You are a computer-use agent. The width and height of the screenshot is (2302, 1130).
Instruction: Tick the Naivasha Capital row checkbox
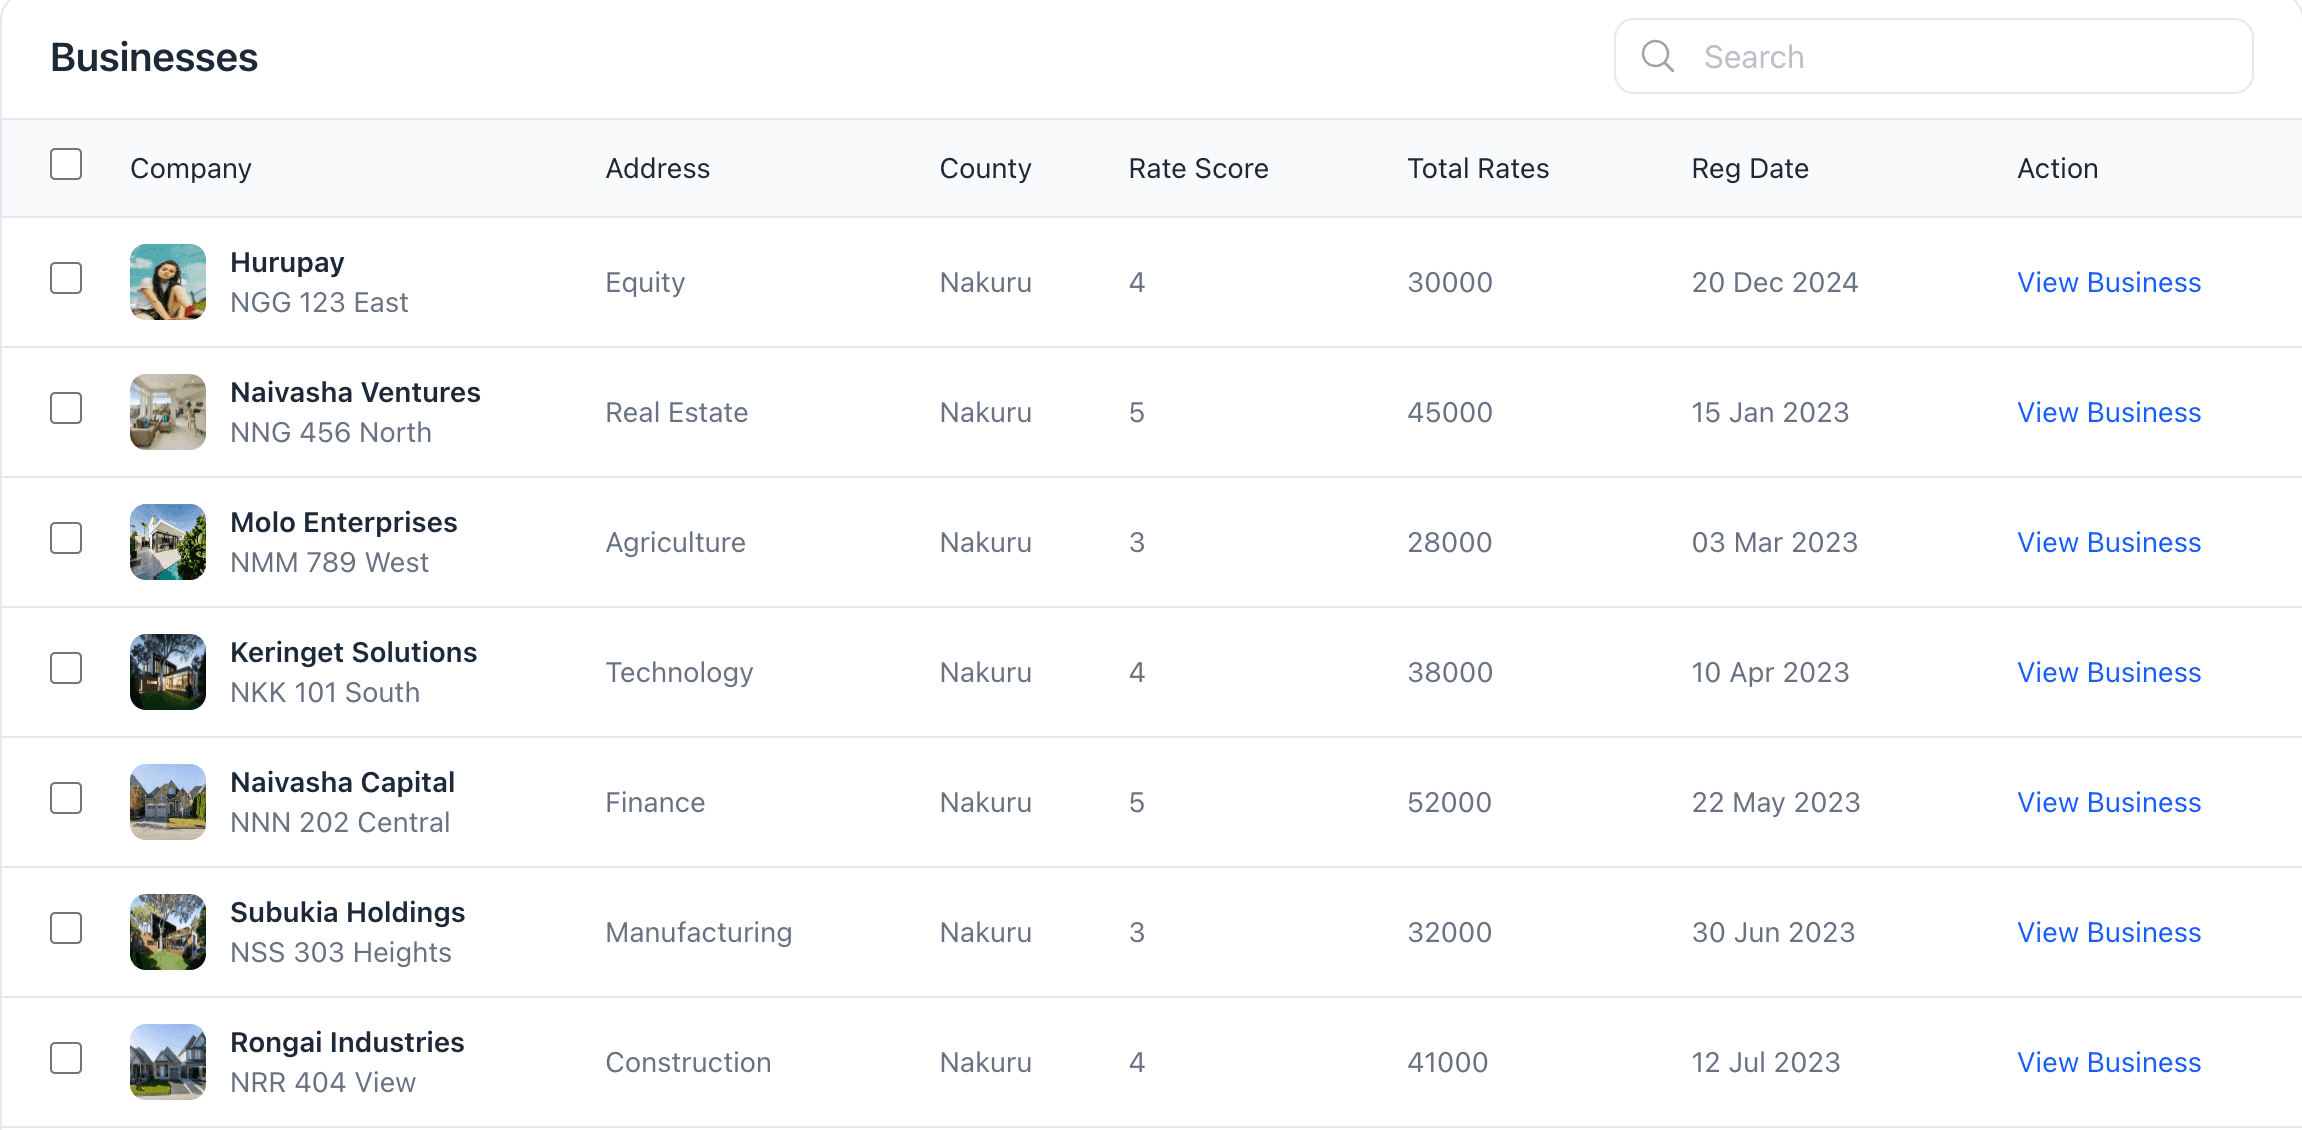(x=66, y=798)
